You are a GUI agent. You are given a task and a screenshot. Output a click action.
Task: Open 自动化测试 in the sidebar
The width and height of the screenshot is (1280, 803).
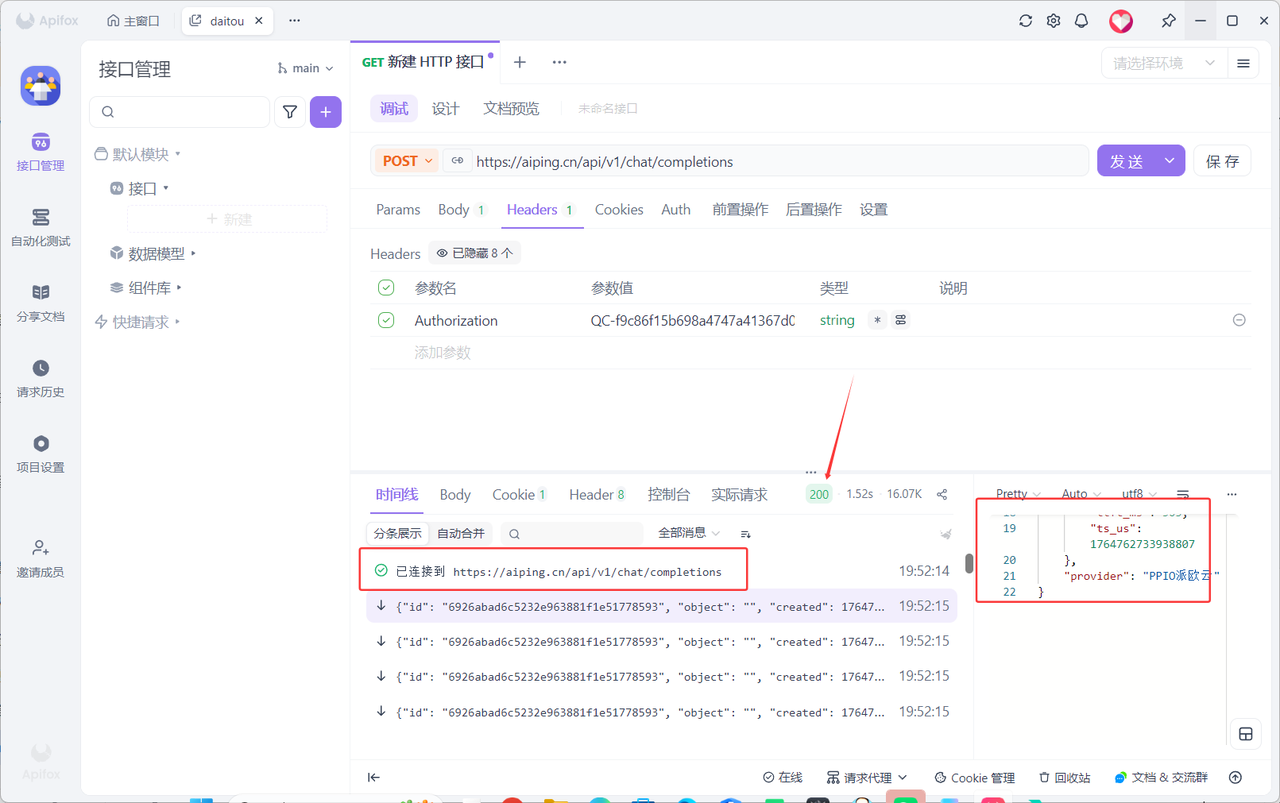[40, 228]
